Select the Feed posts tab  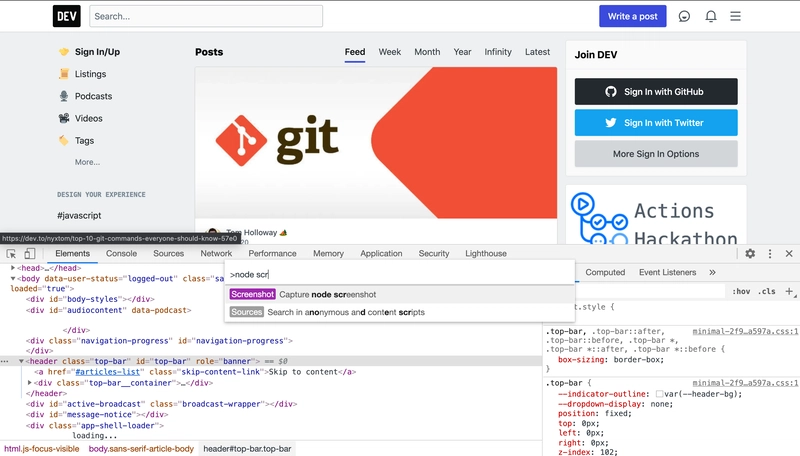[355, 52]
